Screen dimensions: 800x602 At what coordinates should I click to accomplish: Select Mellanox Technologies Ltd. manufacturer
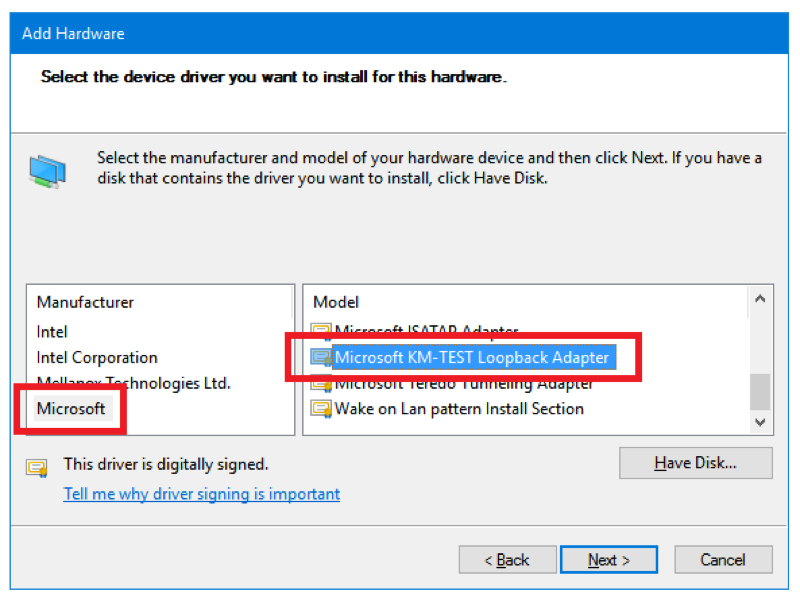tap(133, 383)
